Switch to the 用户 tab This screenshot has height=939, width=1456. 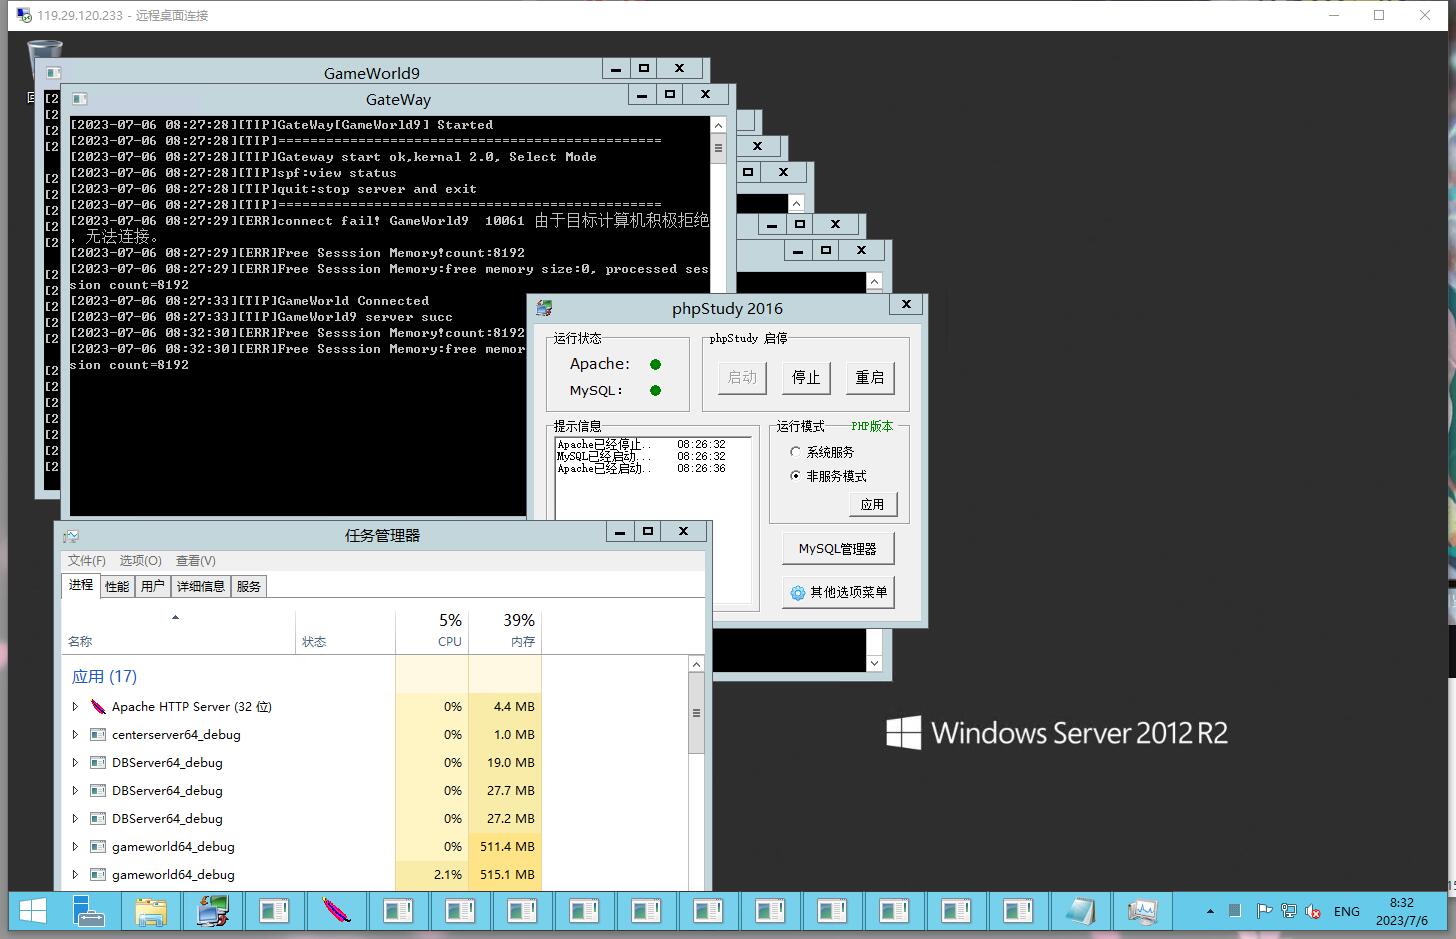pos(152,586)
